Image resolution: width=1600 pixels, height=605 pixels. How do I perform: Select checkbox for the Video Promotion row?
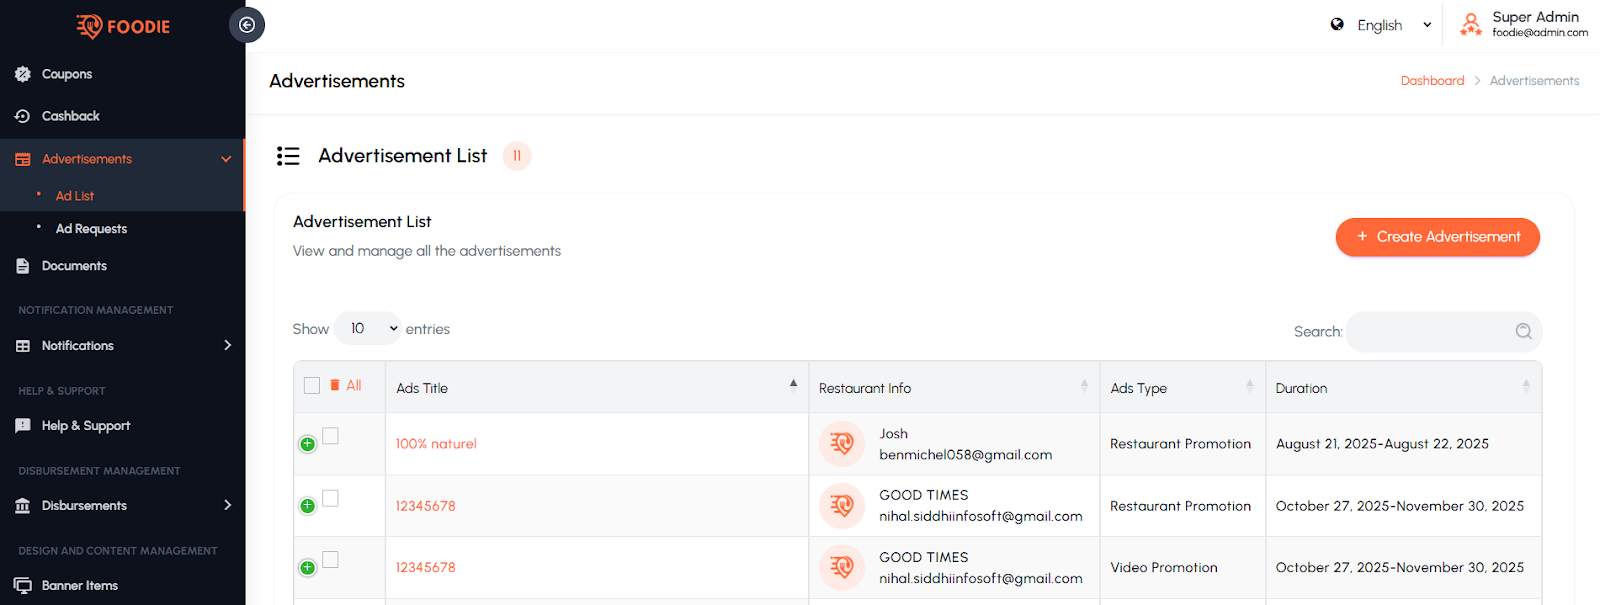click(331, 560)
